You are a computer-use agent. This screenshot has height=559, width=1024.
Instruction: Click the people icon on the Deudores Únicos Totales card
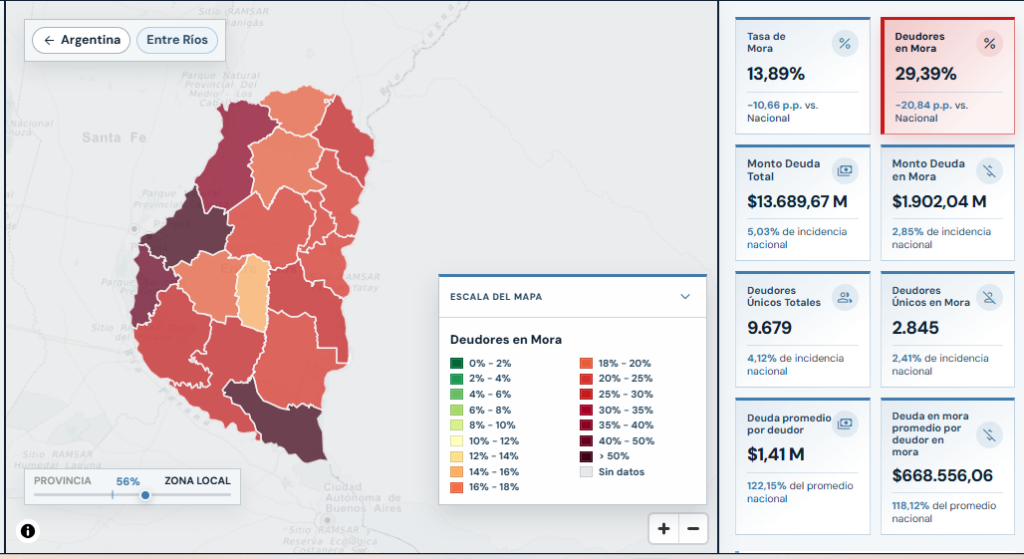(x=845, y=297)
